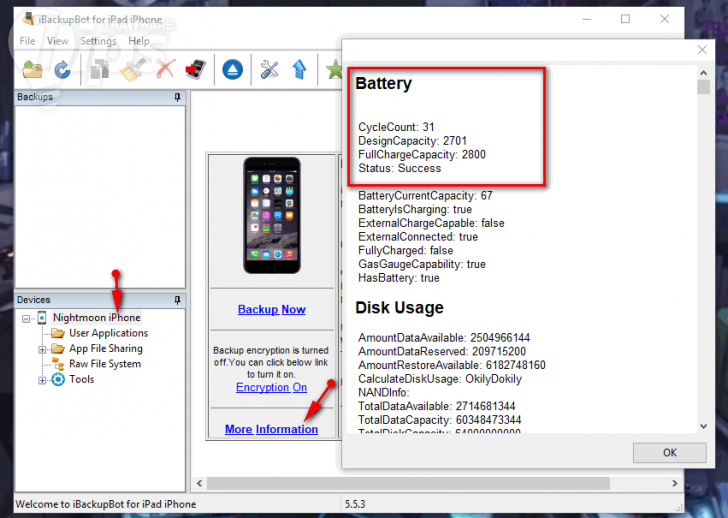Click the main horizontal scrollbar thumb

(408, 483)
